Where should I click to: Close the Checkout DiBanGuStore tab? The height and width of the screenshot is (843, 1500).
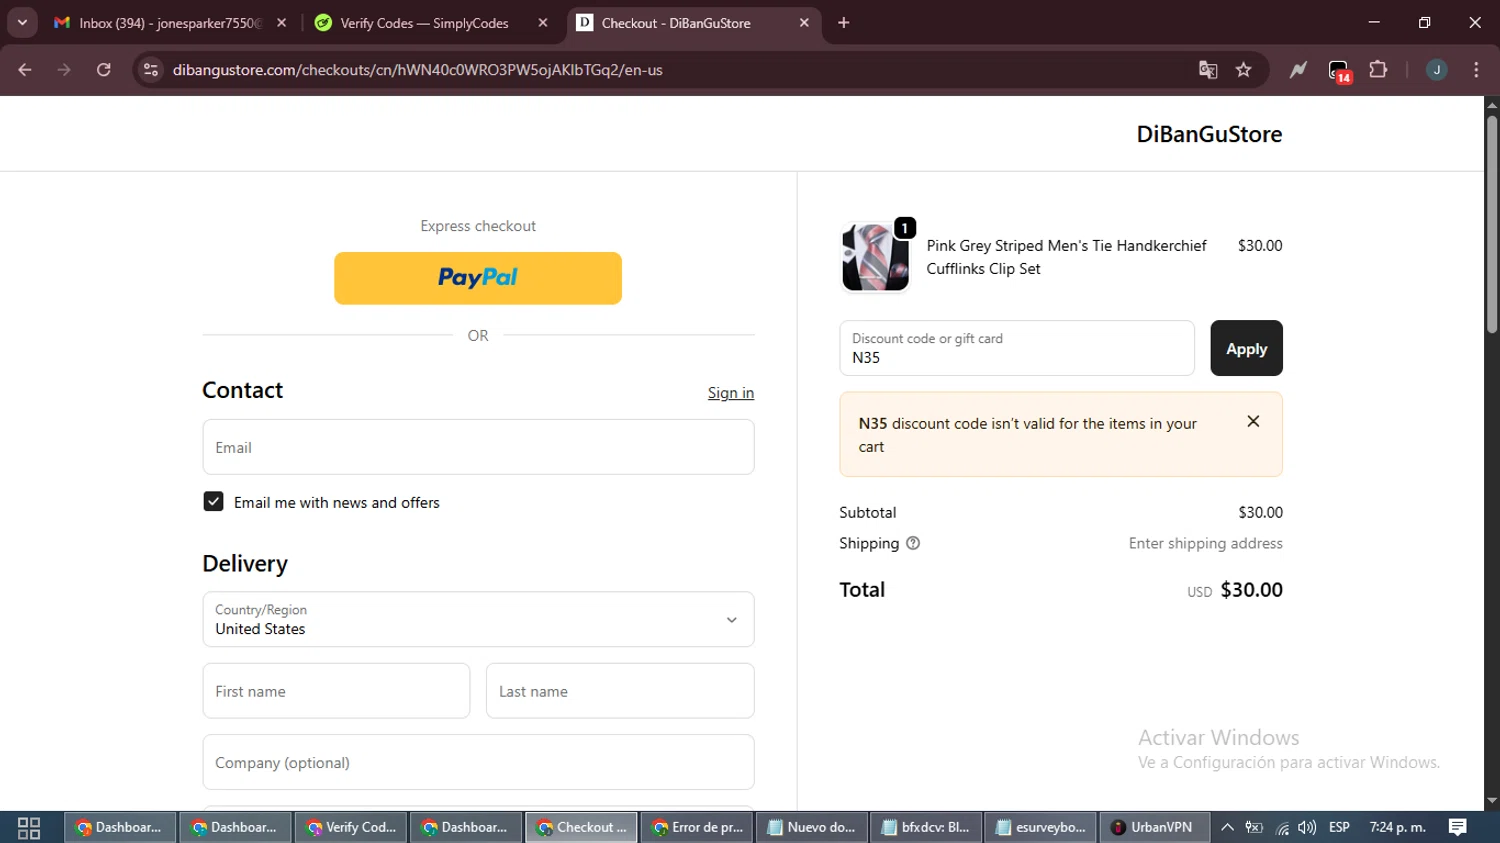coord(804,23)
